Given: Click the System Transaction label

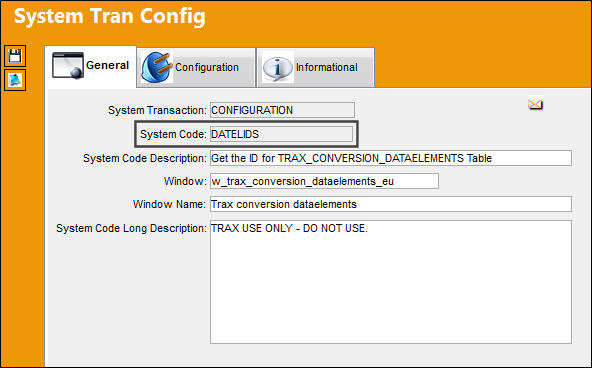Looking at the screenshot, I should point(157,110).
